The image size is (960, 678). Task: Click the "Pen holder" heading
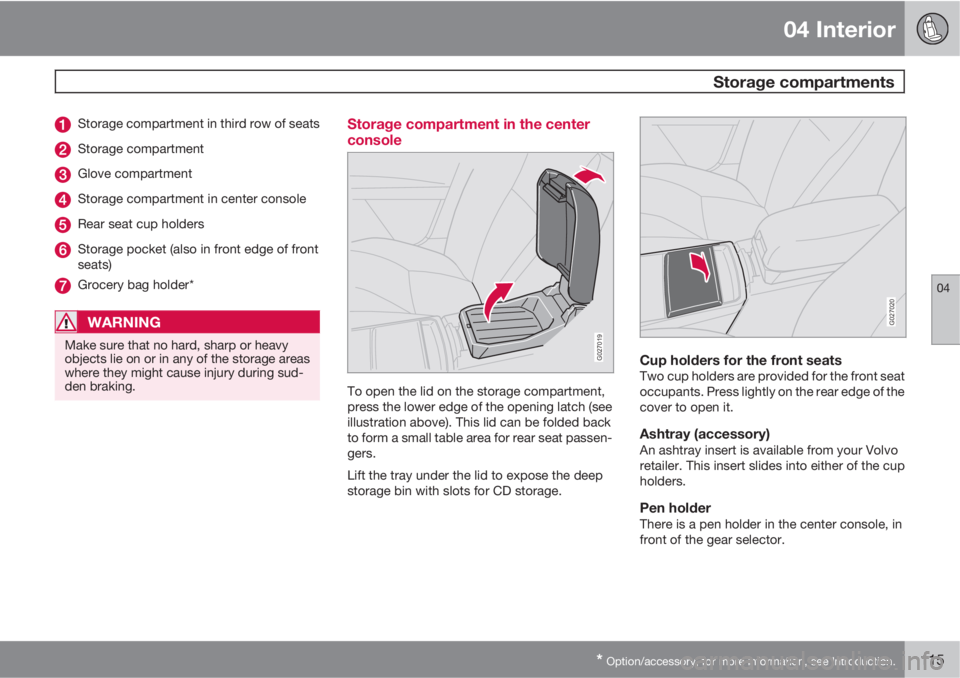[x=675, y=508]
